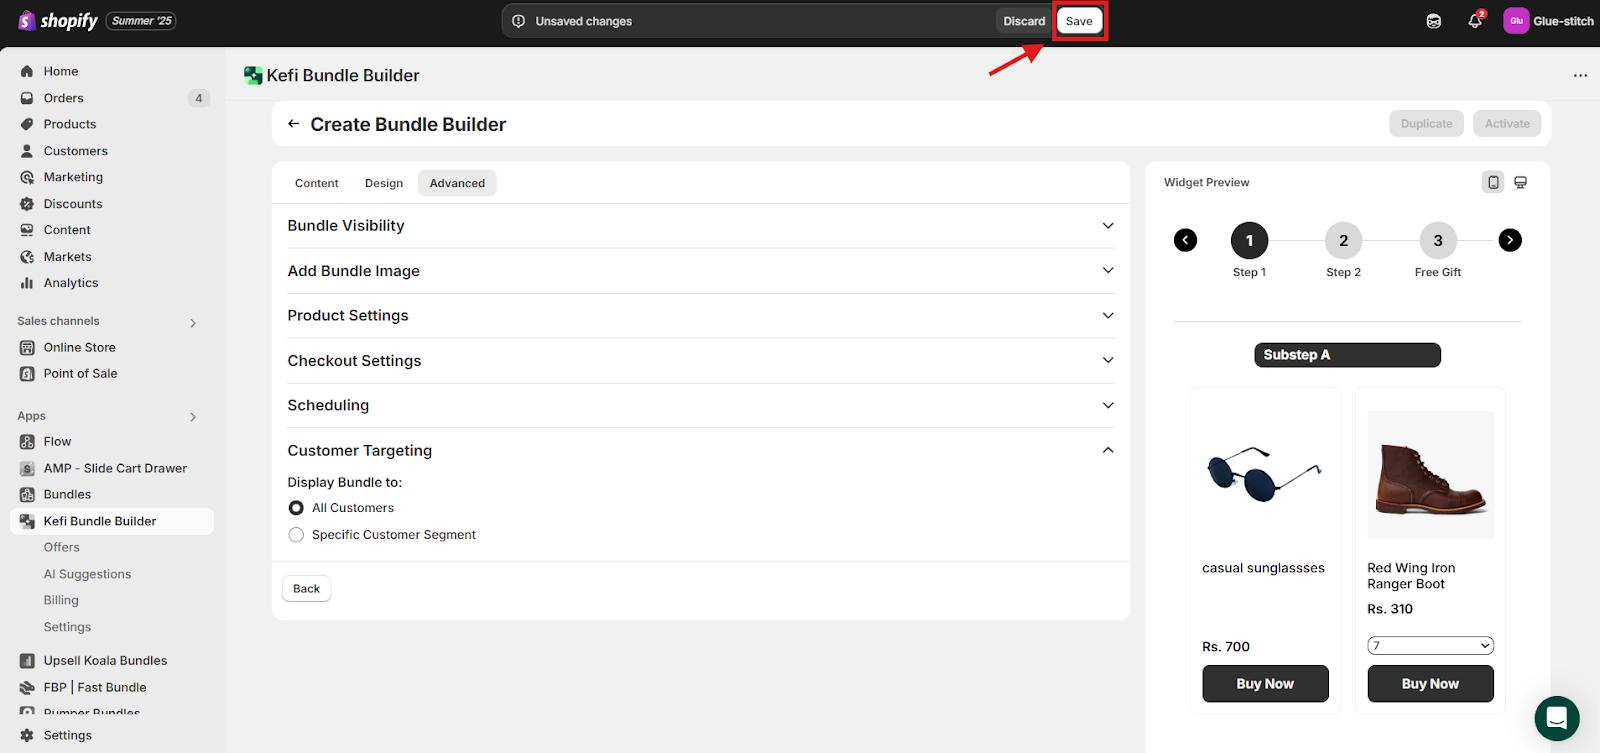Click the notifications bell icon
This screenshot has height=753, width=1600.
(x=1474, y=21)
